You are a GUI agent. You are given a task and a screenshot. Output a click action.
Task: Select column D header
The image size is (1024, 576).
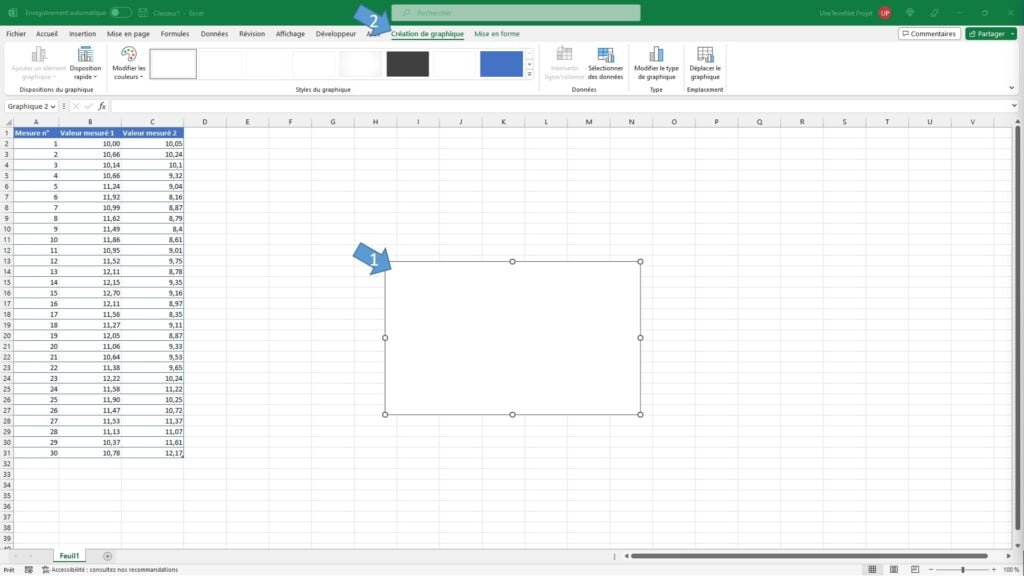(204, 122)
